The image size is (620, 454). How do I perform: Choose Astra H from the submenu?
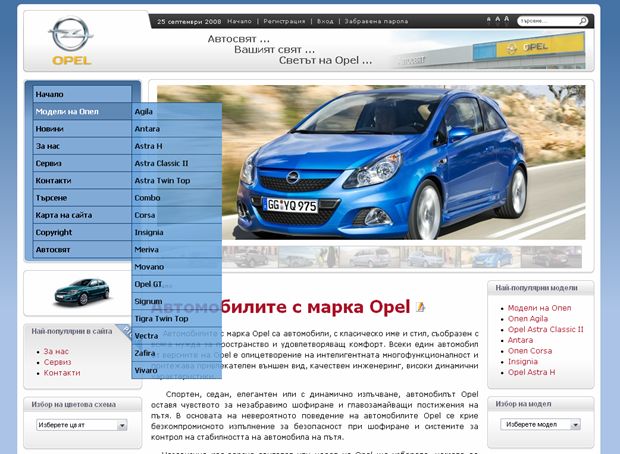click(x=177, y=146)
